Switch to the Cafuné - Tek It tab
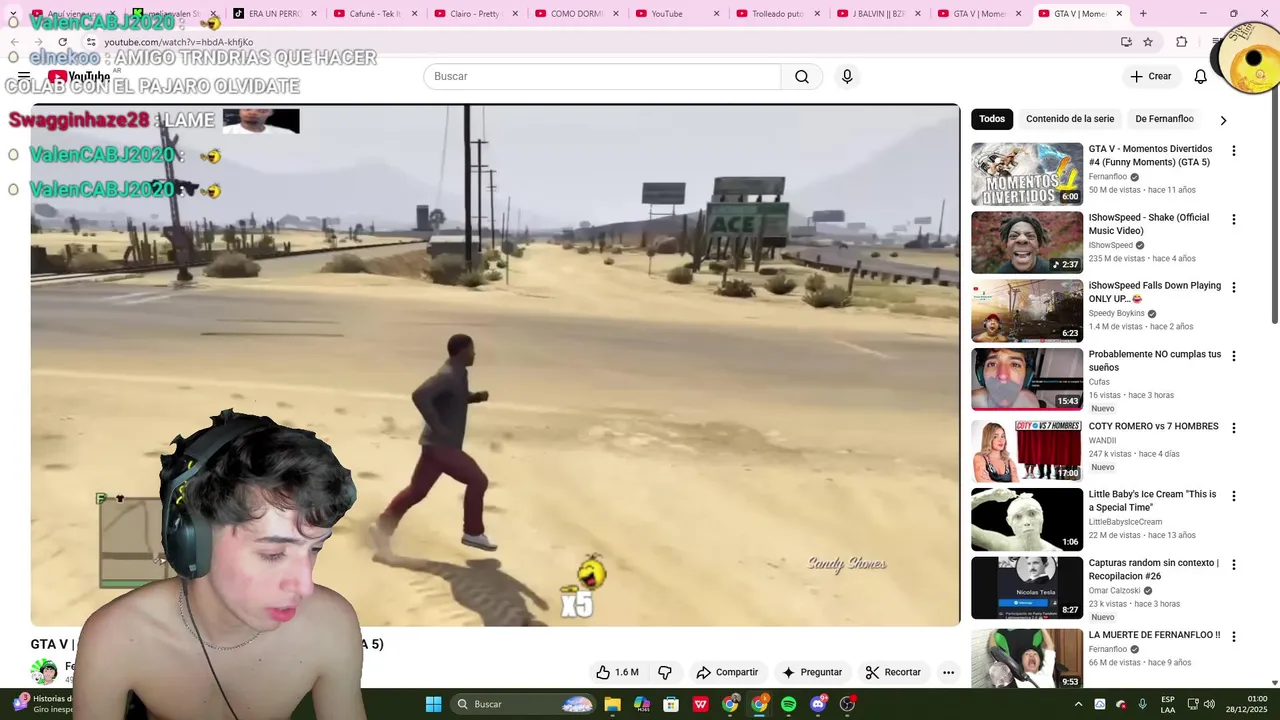The image size is (1280, 720). pyautogui.click(x=376, y=14)
